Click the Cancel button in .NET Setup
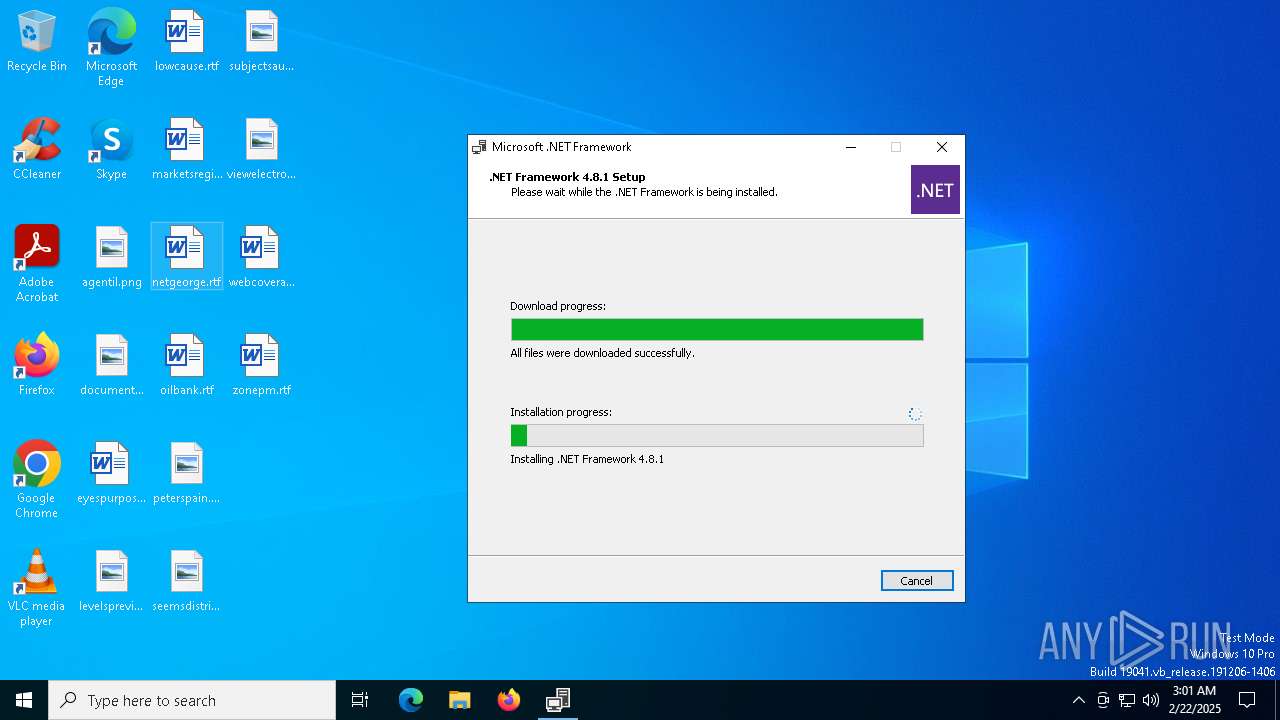 (x=917, y=581)
